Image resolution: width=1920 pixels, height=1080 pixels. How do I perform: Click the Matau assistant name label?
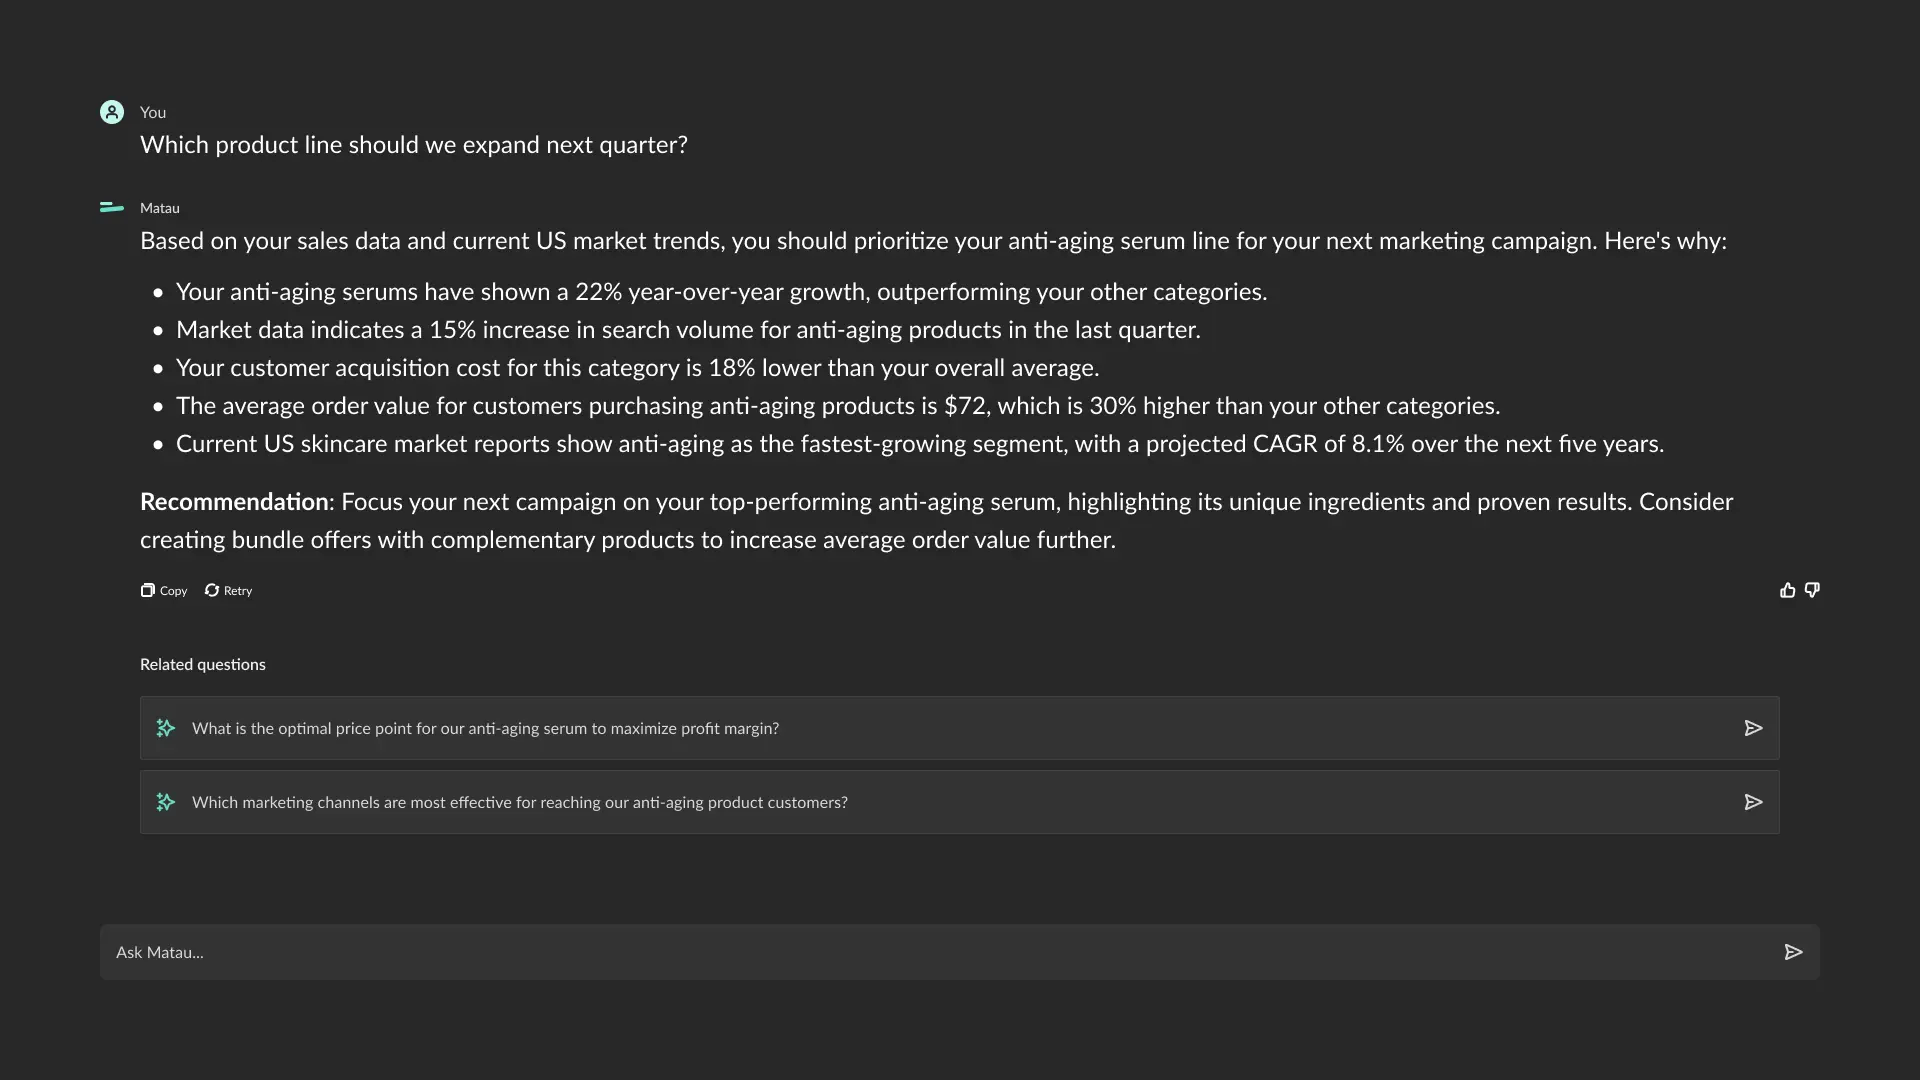[160, 208]
